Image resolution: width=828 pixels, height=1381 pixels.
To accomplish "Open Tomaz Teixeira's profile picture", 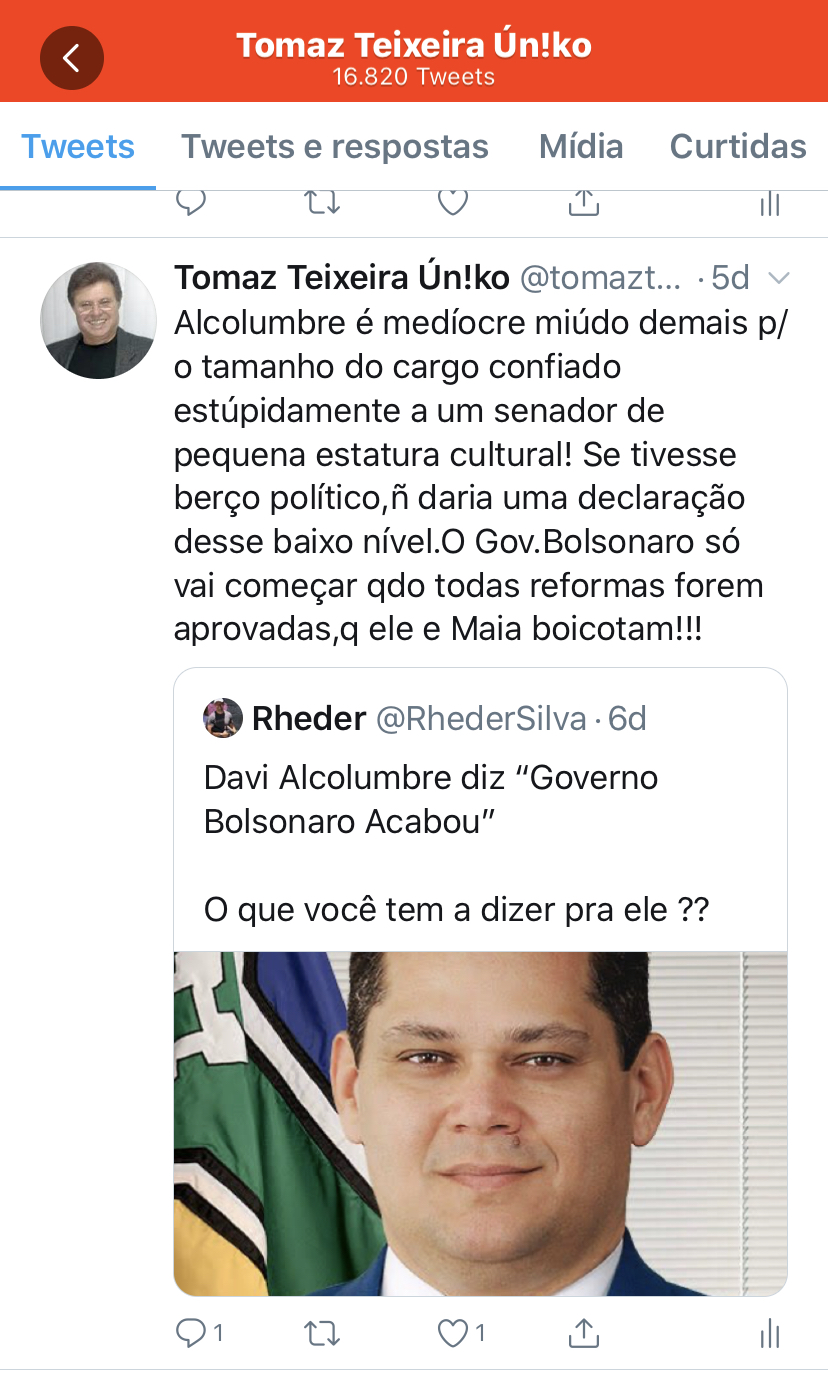I will (98, 320).
